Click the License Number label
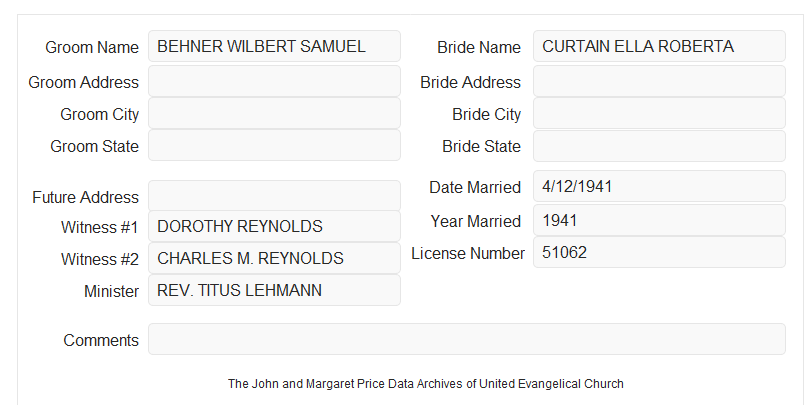The height and width of the screenshot is (405, 805). 468,254
